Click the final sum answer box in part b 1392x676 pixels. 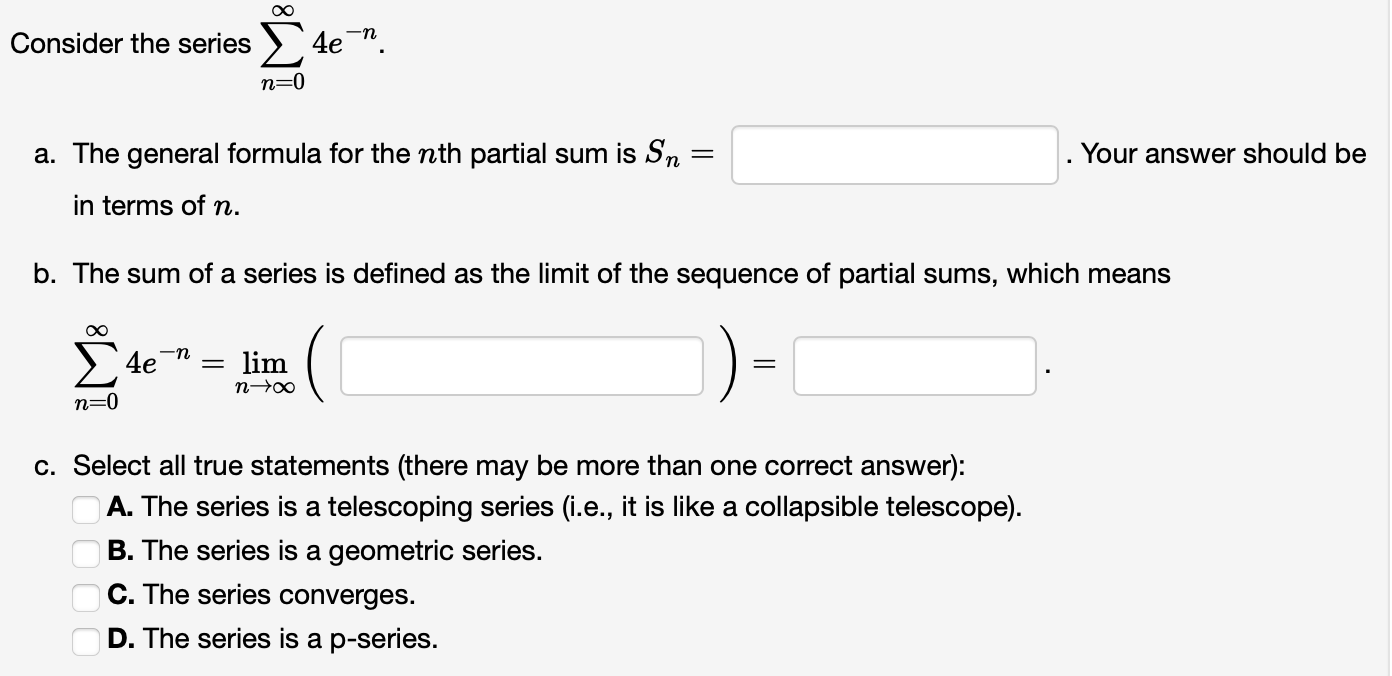tap(913, 365)
